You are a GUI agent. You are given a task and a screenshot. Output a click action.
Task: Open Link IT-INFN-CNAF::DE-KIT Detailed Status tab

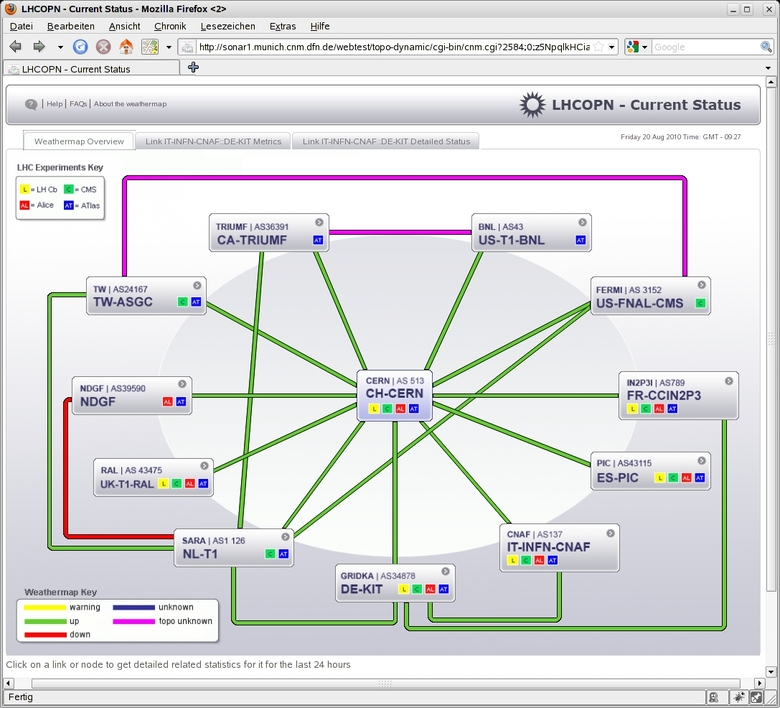386,141
